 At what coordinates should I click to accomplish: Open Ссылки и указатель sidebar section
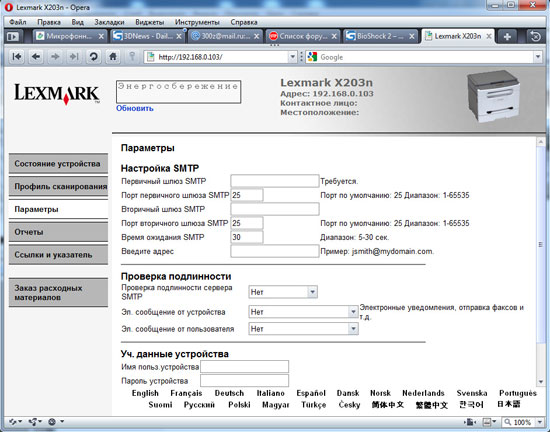tap(58, 255)
